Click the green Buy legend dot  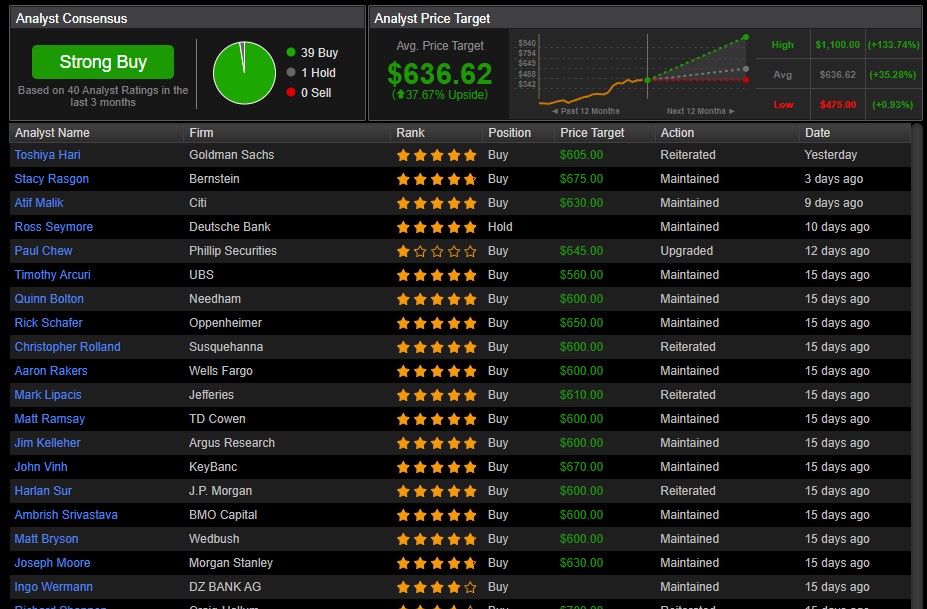pyautogui.click(x=291, y=52)
